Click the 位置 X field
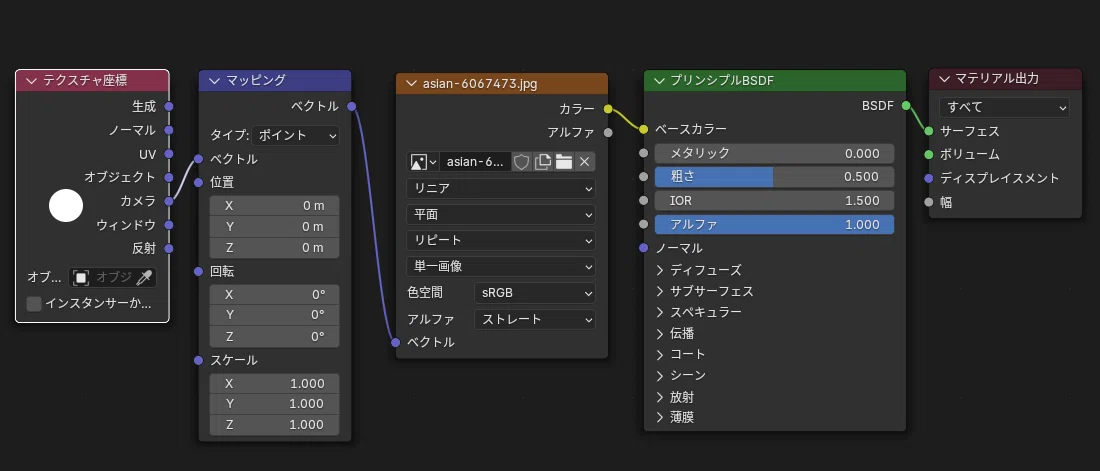 click(x=274, y=206)
